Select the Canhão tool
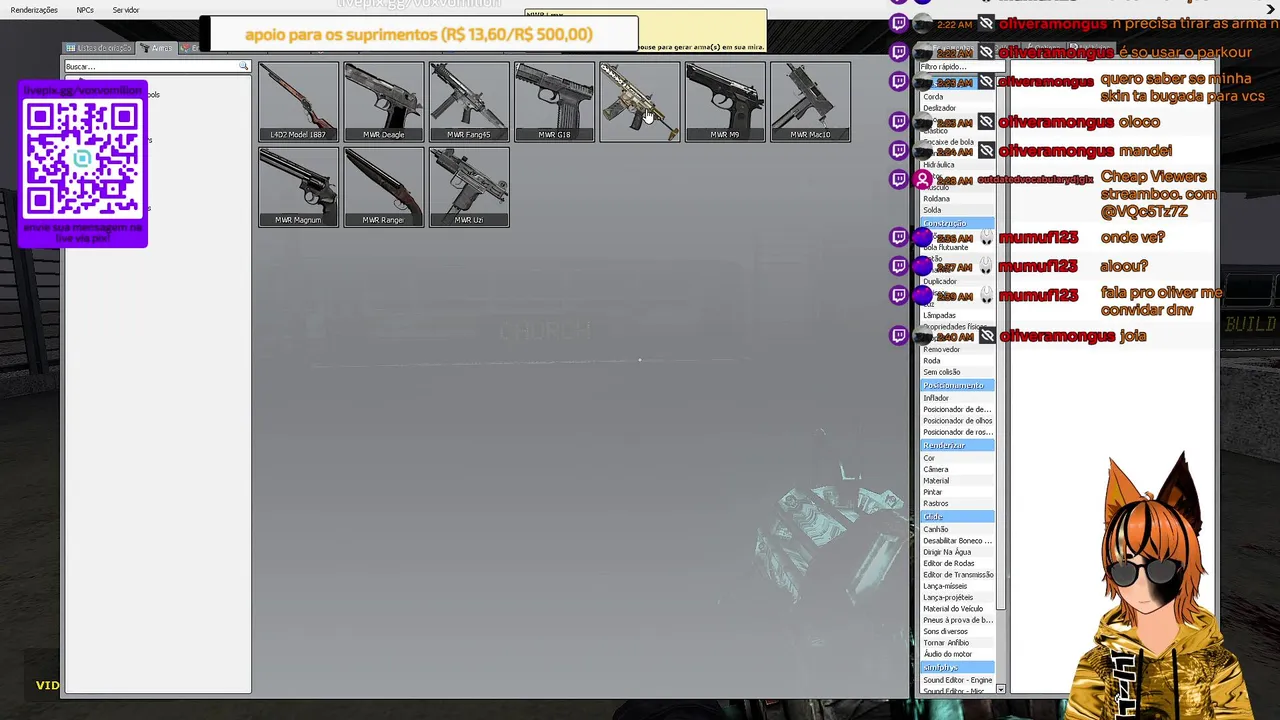 957,529
